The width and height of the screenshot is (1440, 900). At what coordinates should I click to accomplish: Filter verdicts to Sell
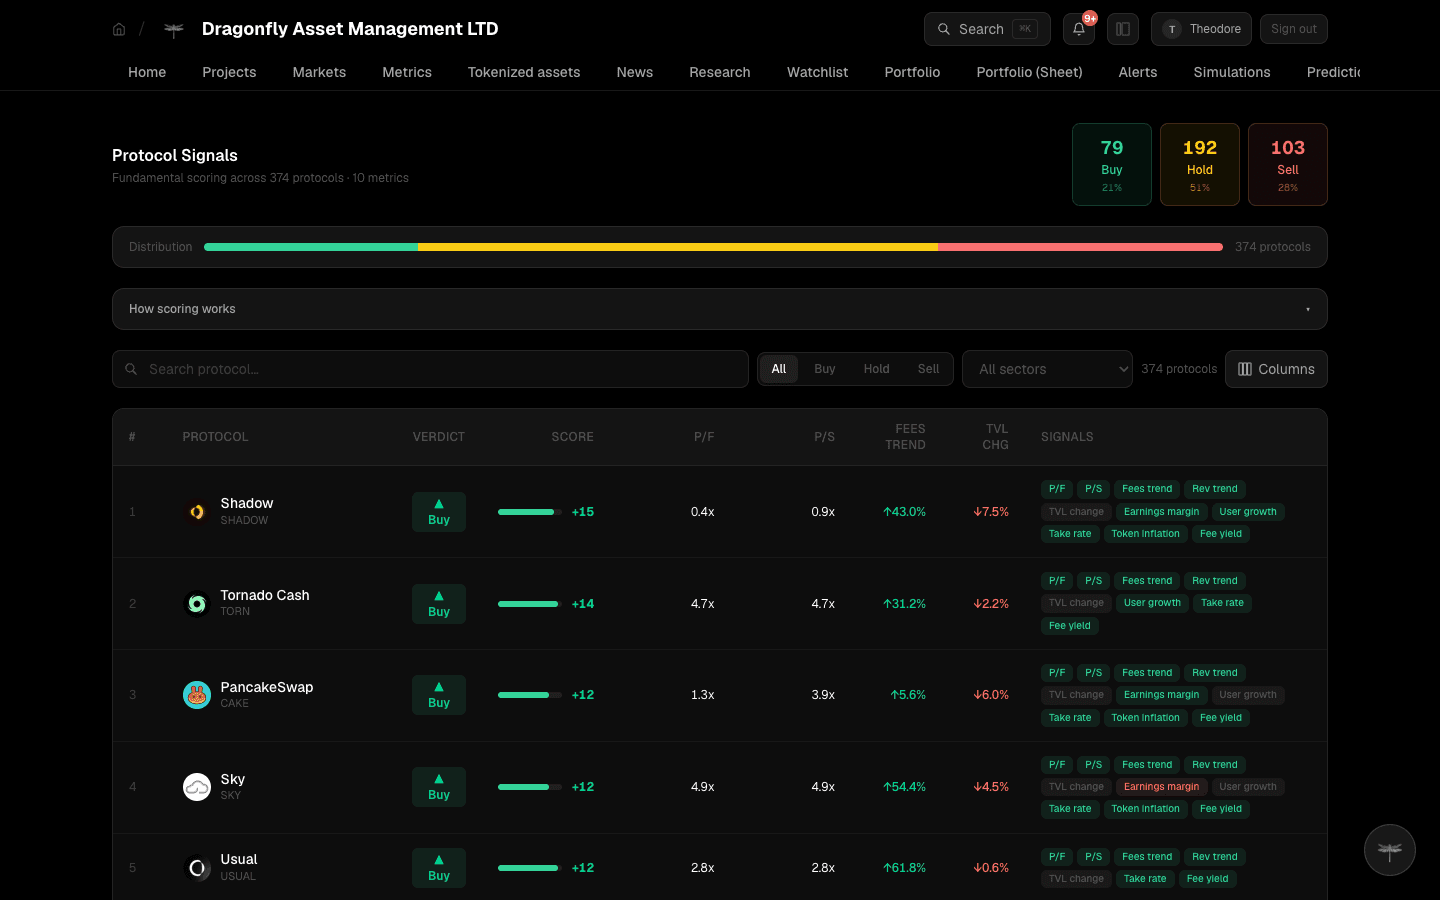point(929,369)
